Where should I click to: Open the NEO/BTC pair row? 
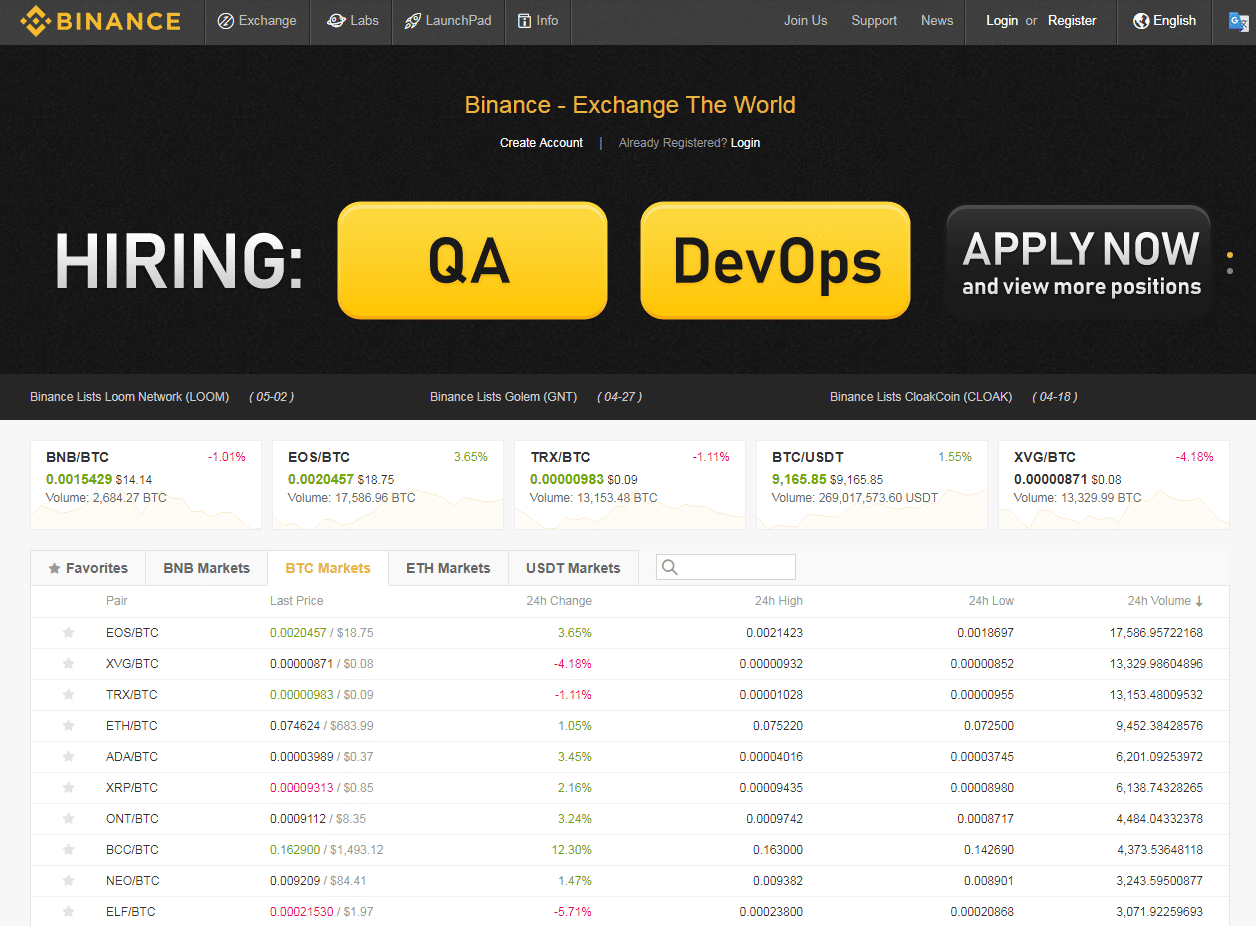click(x=630, y=881)
